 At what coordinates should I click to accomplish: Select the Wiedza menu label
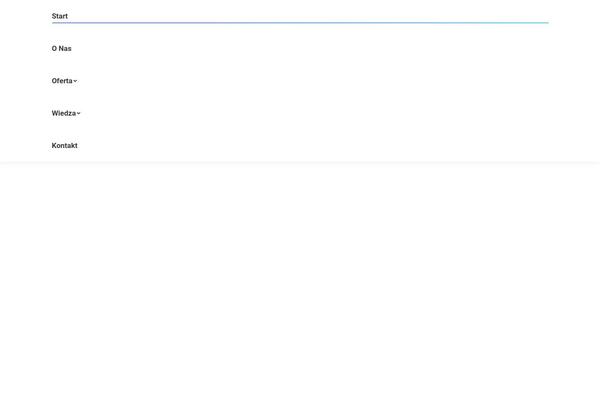(x=64, y=113)
